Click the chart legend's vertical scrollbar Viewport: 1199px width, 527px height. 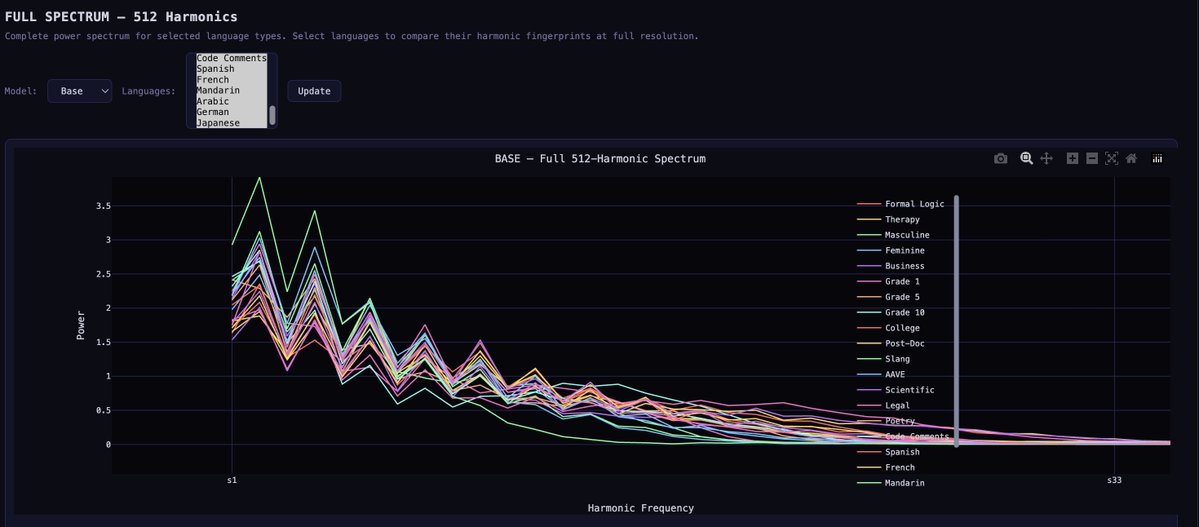956,321
